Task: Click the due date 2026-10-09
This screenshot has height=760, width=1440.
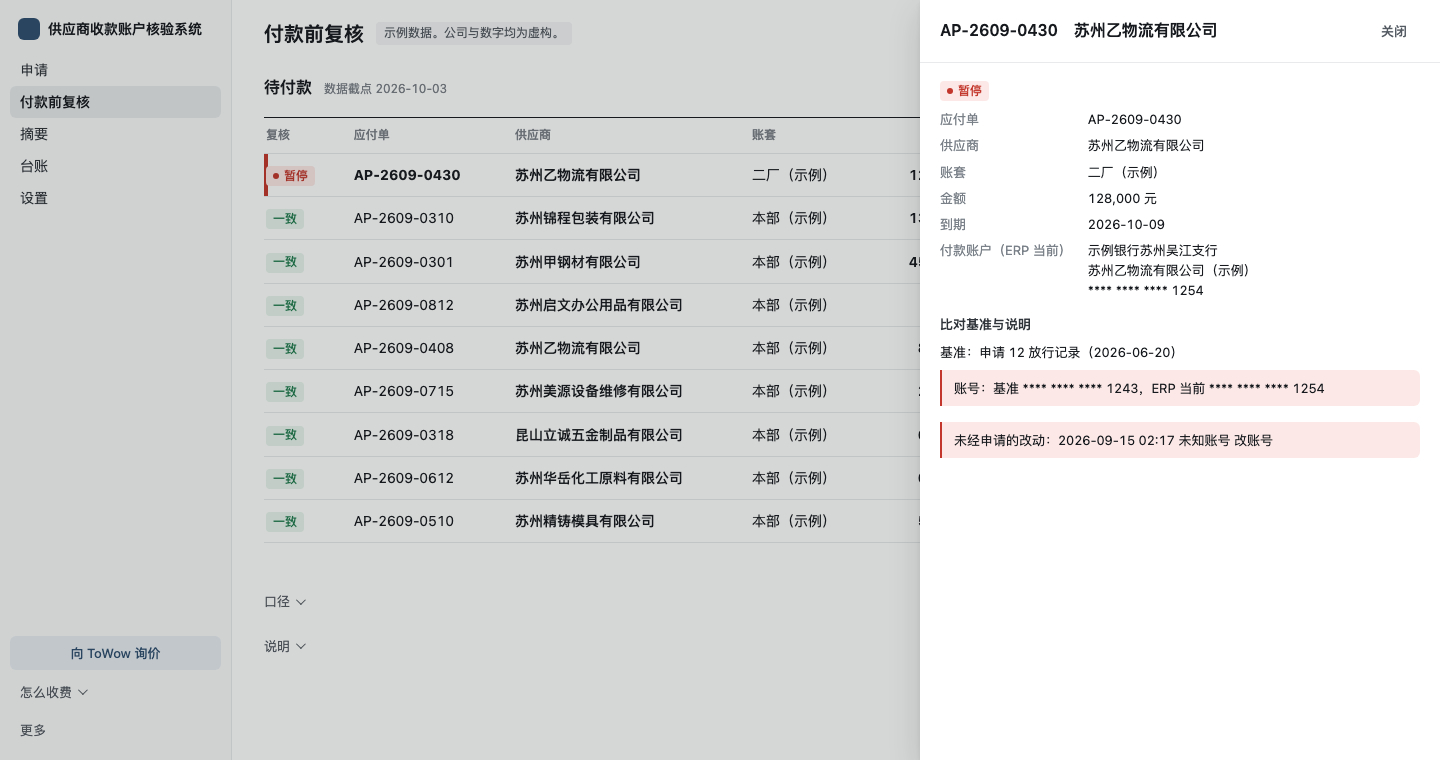Action: click(1126, 224)
